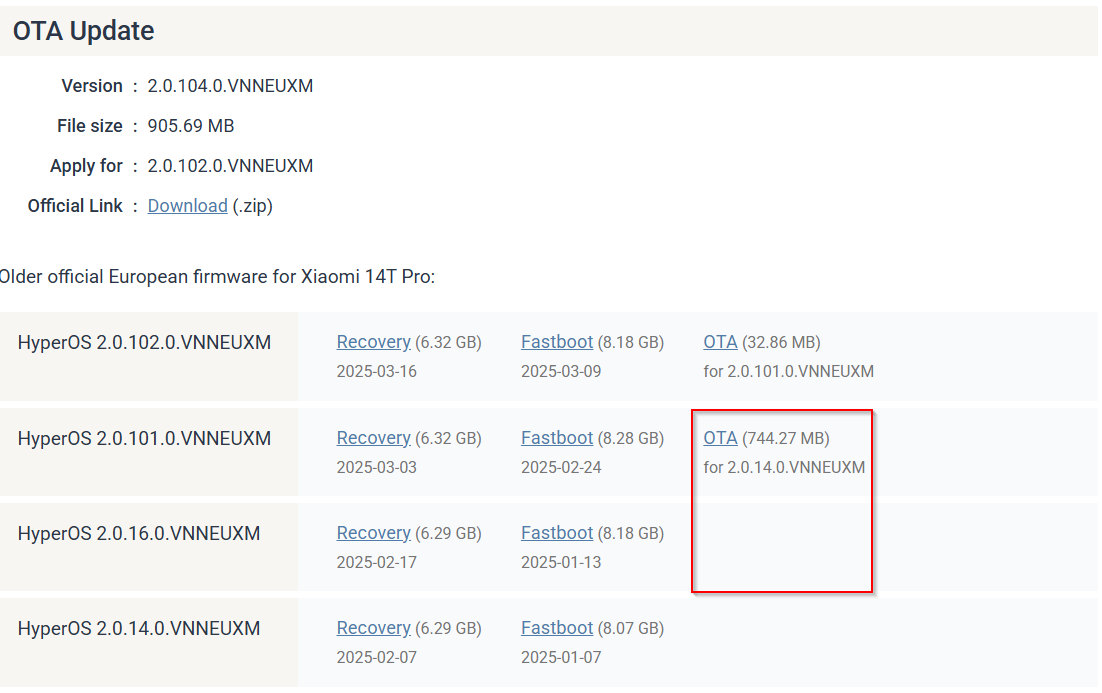Click the 8.07 GB Fastboot link

coord(557,628)
